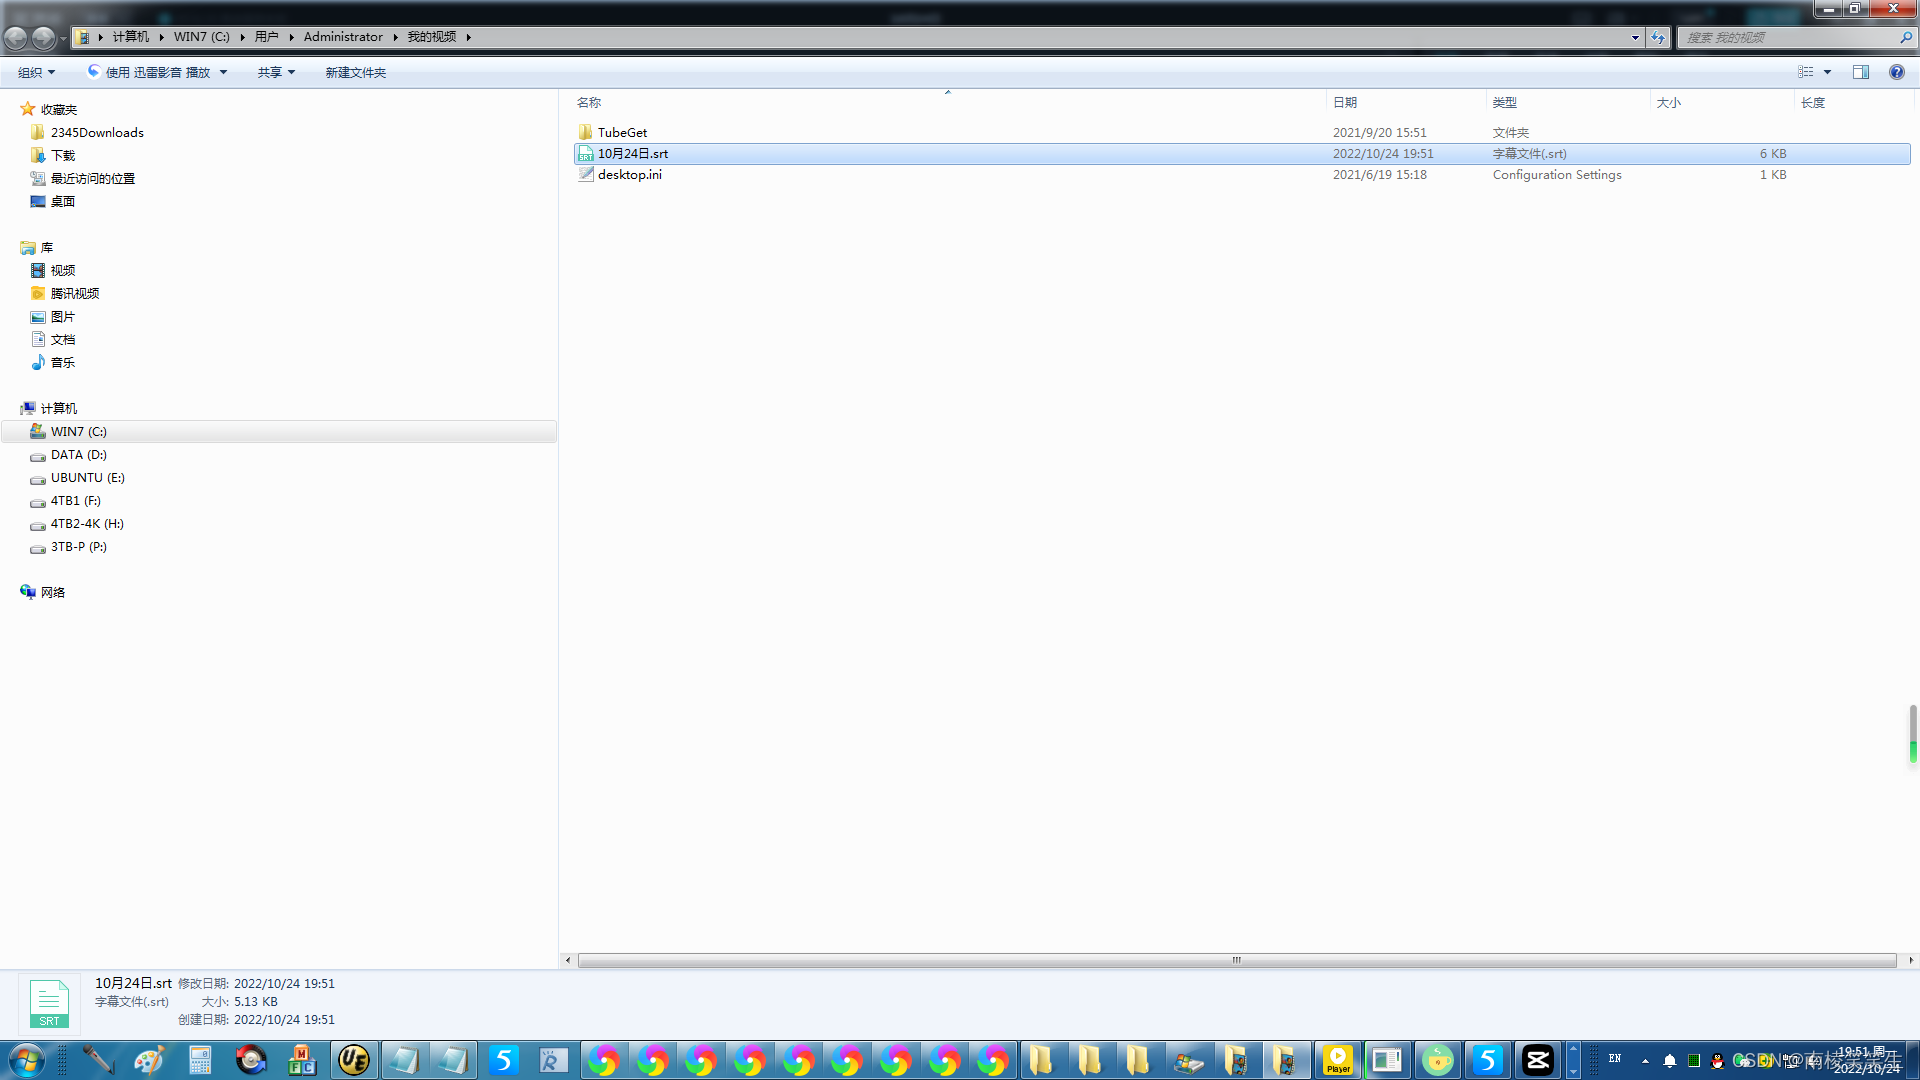Select desktop.ini file icon
Image resolution: width=1920 pixels, height=1080 pixels.
coord(585,174)
